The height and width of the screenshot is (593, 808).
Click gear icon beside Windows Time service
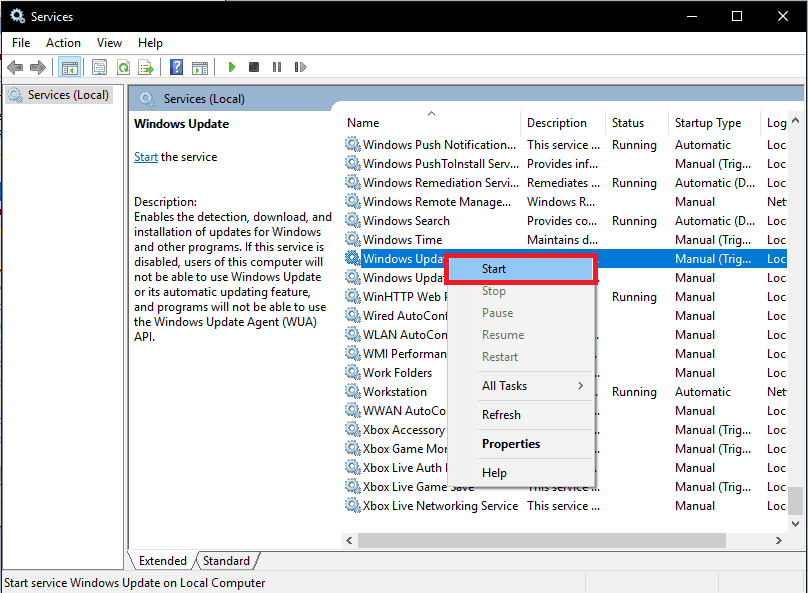coord(352,240)
